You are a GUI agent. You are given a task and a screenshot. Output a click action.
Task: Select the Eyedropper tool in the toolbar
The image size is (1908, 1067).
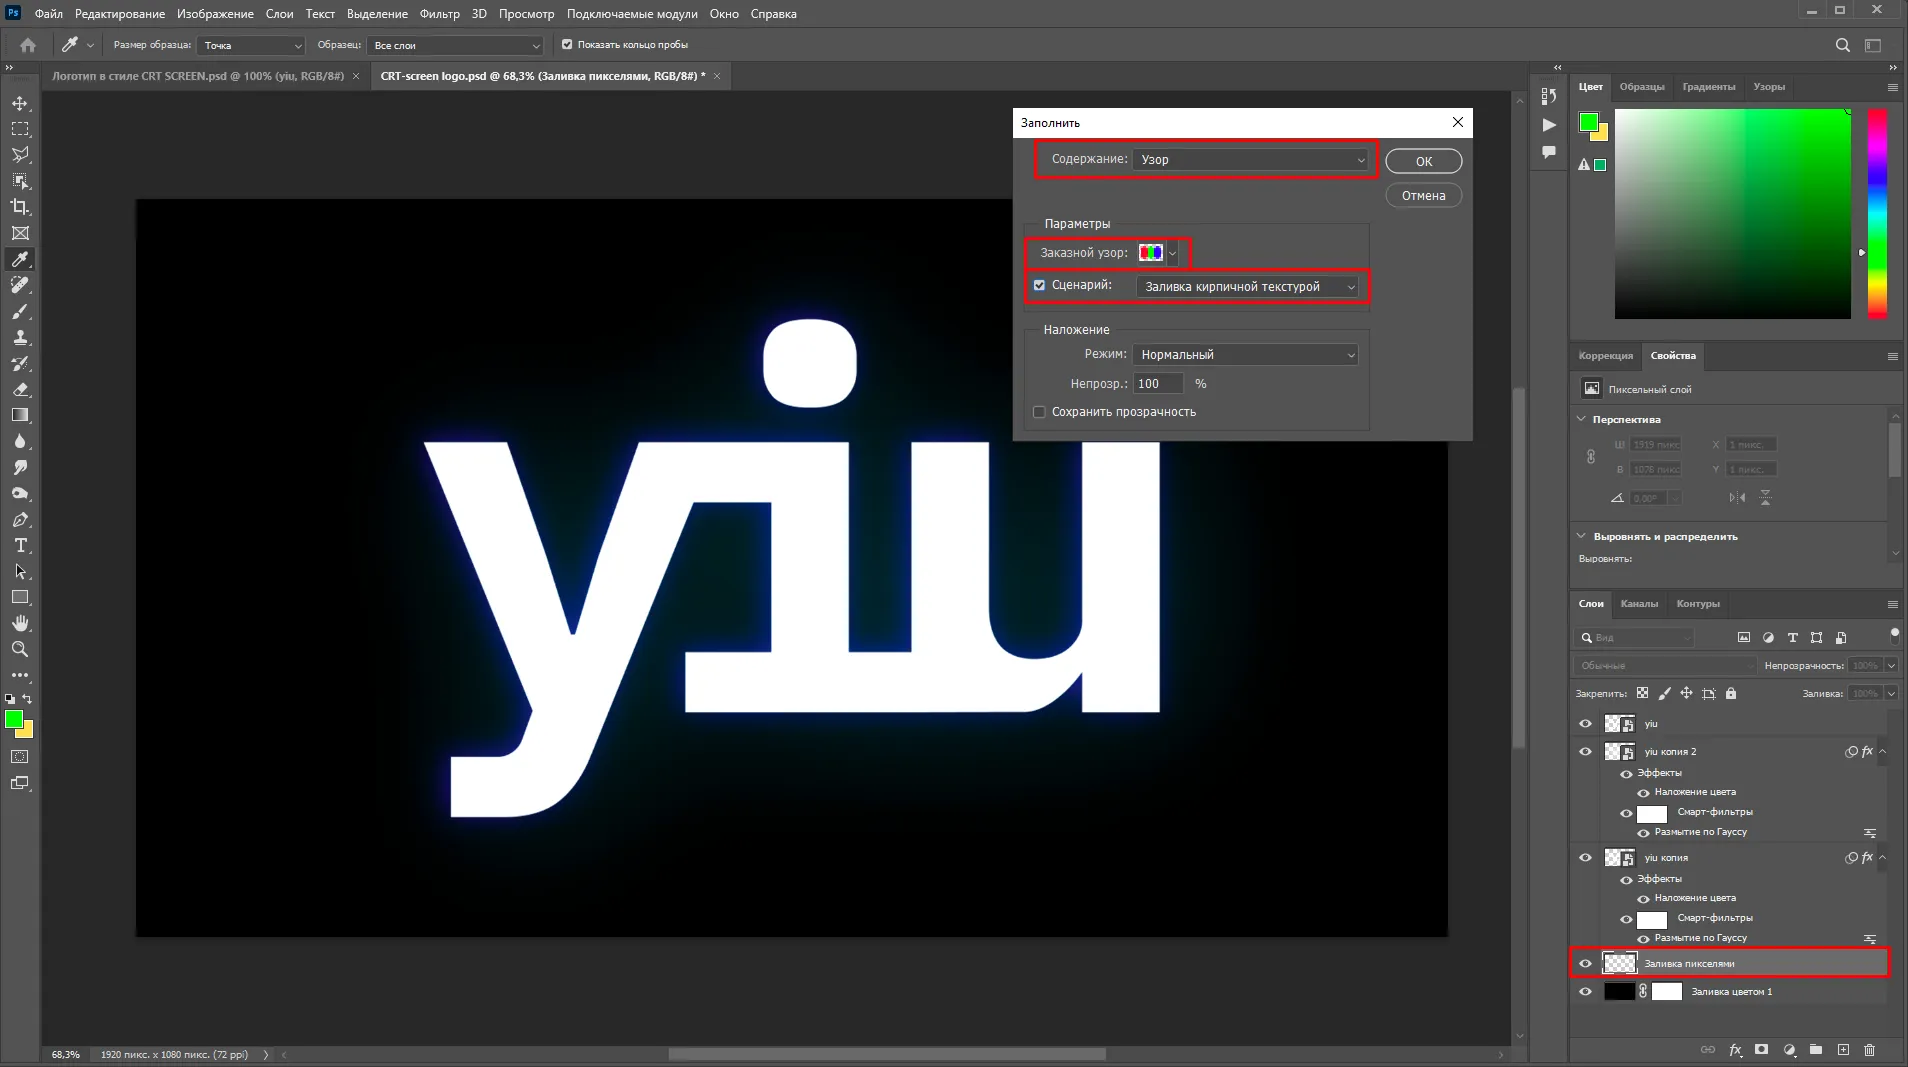pyautogui.click(x=20, y=259)
